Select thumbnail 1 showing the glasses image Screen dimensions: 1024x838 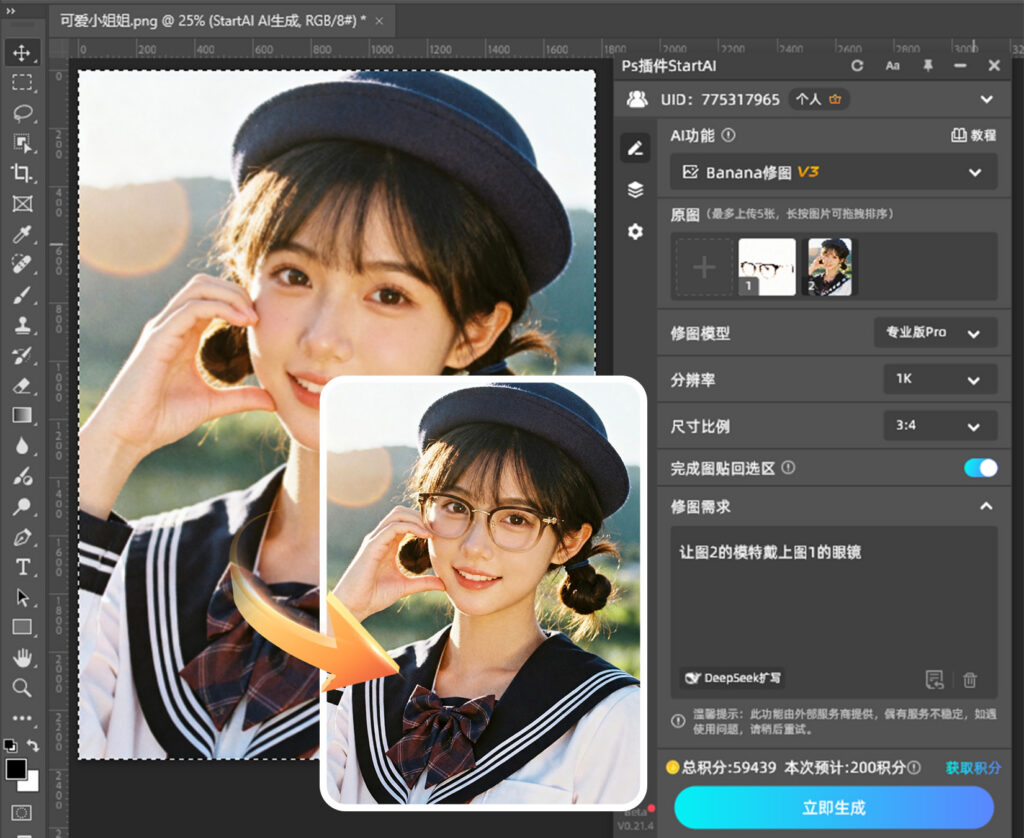pos(768,265)
